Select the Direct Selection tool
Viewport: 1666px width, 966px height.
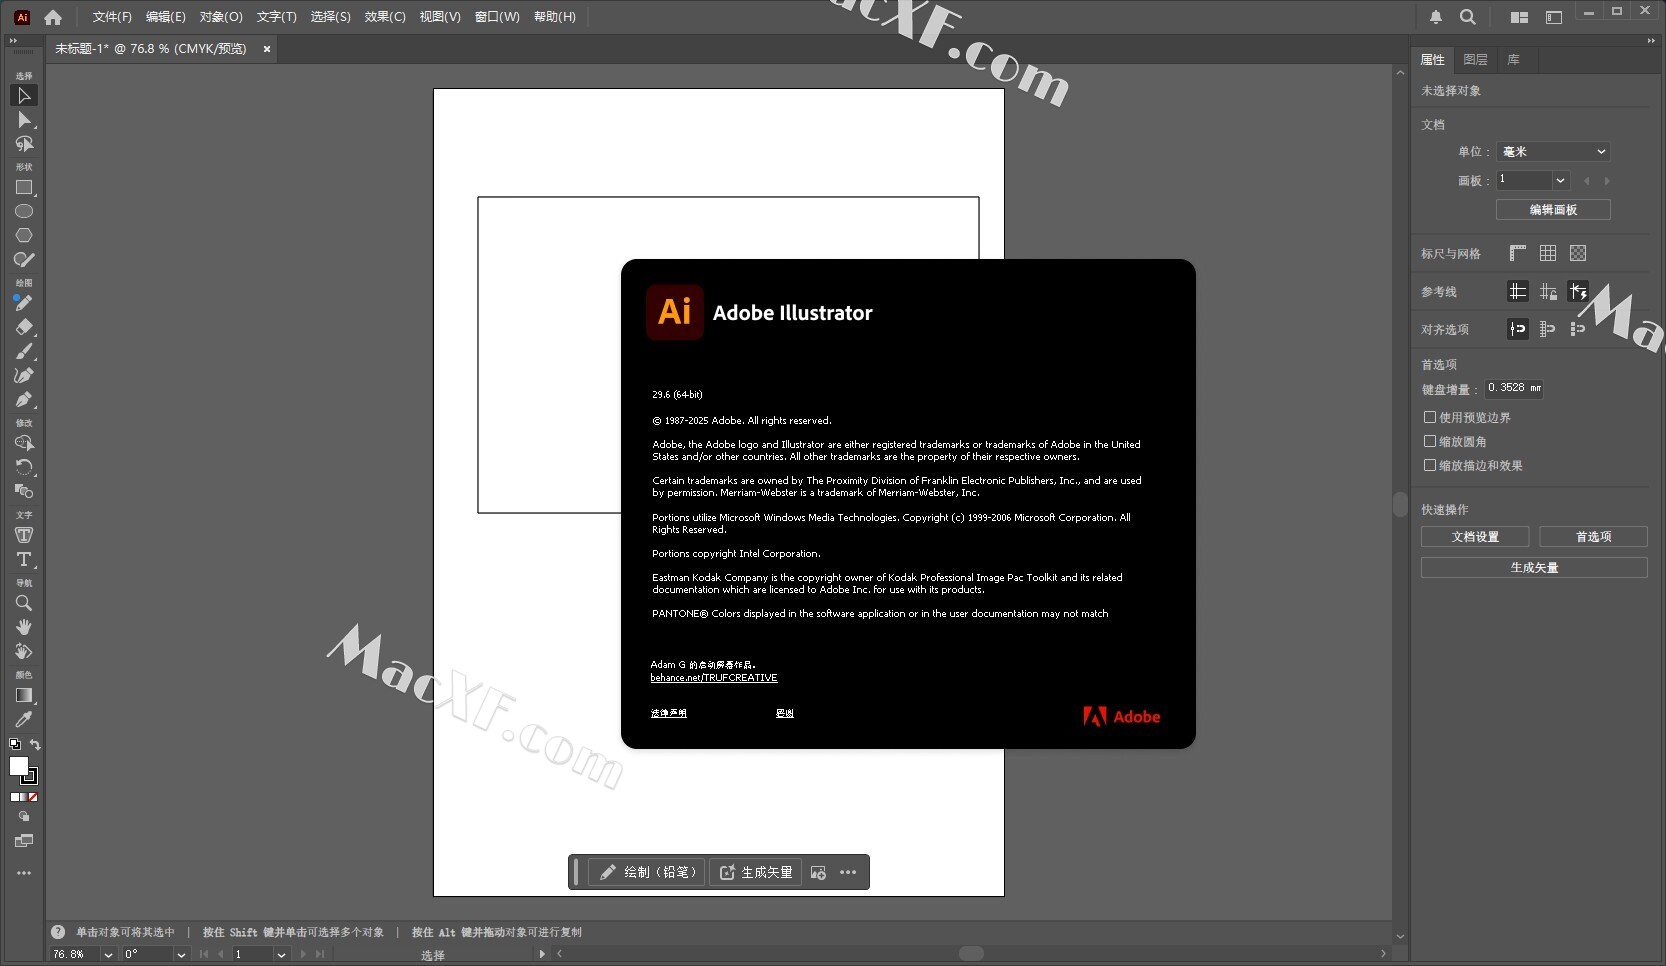pyautogui.click(x=24, y=120)
